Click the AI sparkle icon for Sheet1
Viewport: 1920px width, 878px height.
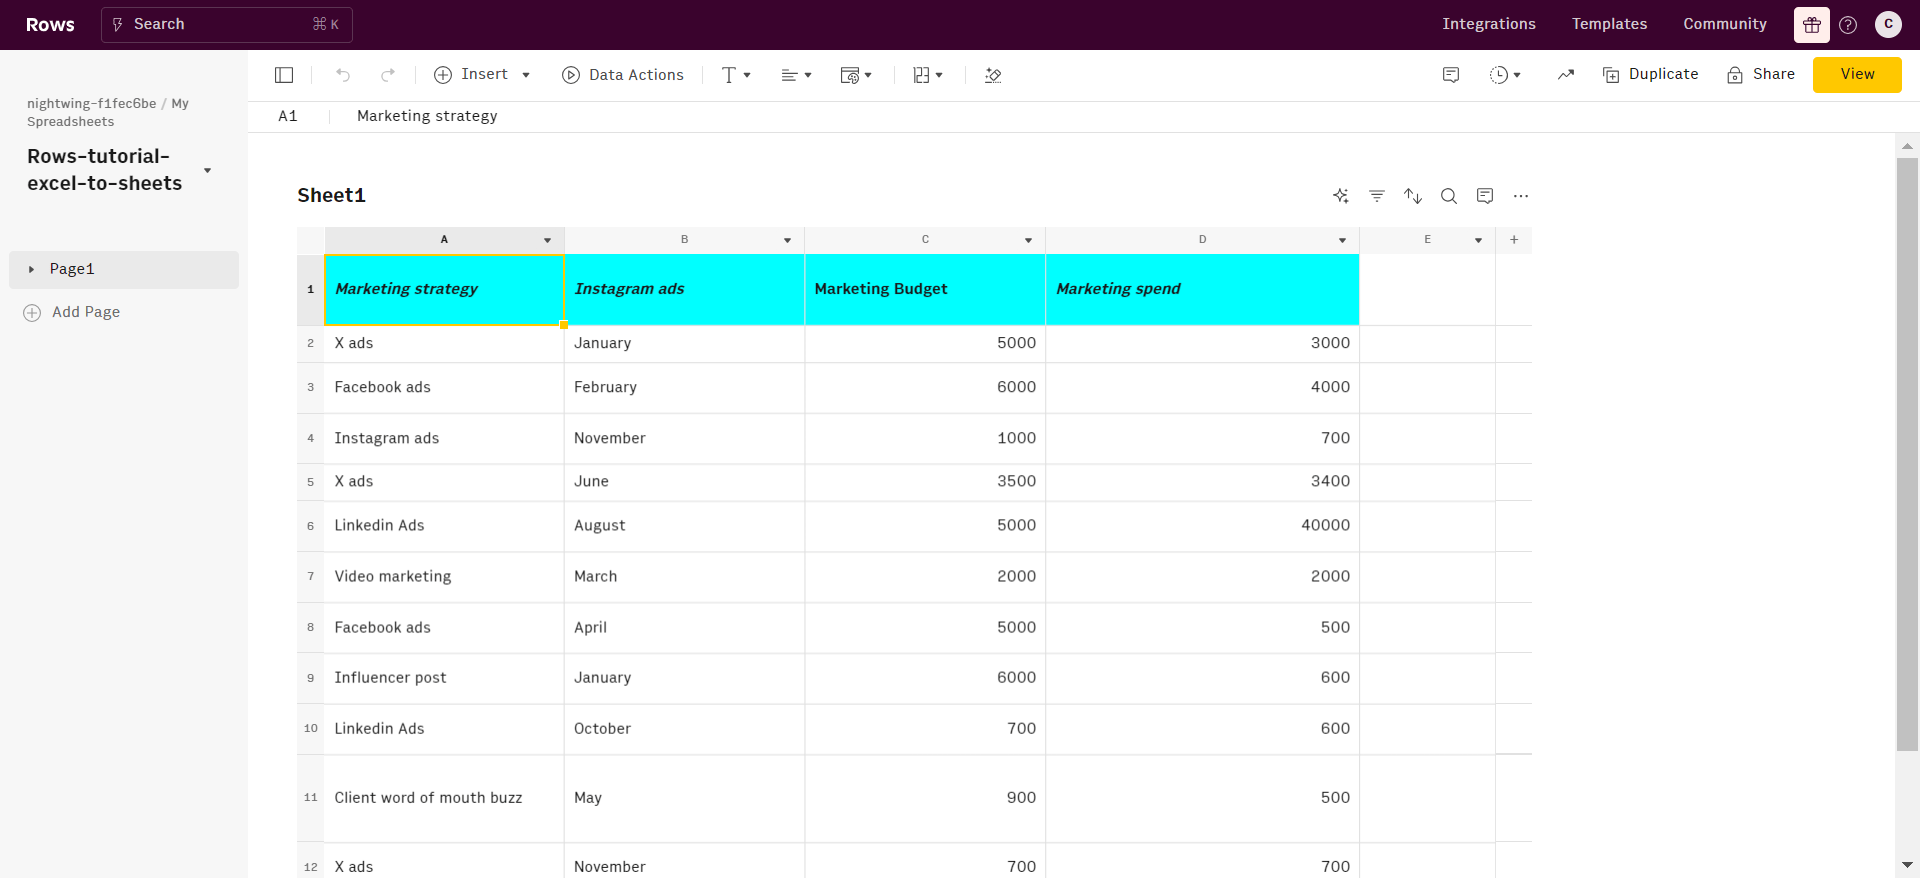(1341, 196)
